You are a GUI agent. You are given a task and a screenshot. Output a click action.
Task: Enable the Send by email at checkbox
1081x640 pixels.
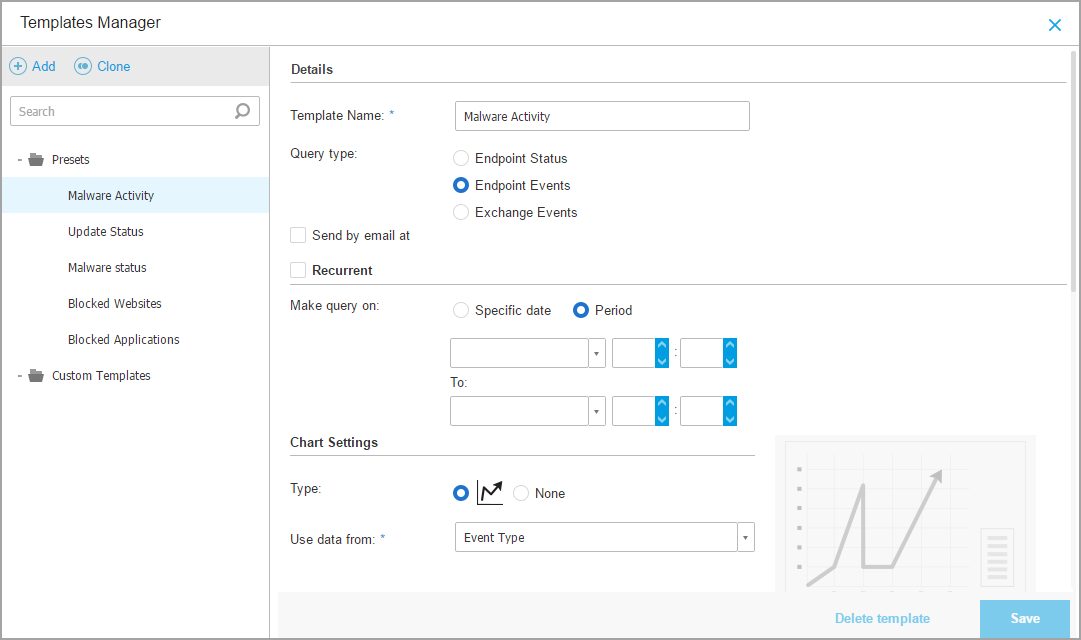pyautogui.click(x=298, y=236)
